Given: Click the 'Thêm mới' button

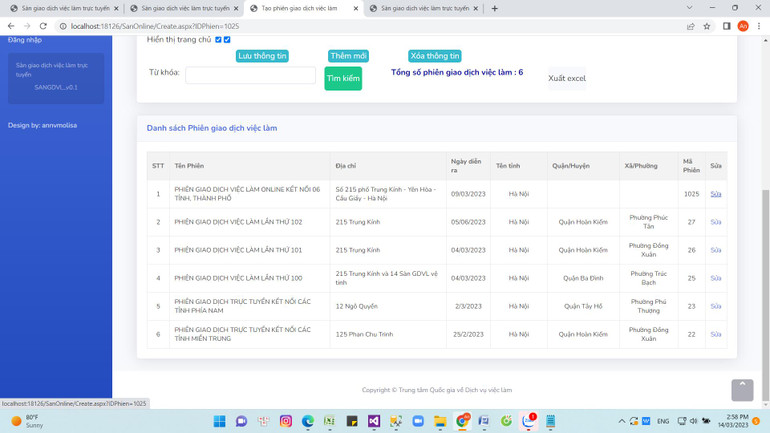Looking at the screenshot, I should [x=348, y=56].
